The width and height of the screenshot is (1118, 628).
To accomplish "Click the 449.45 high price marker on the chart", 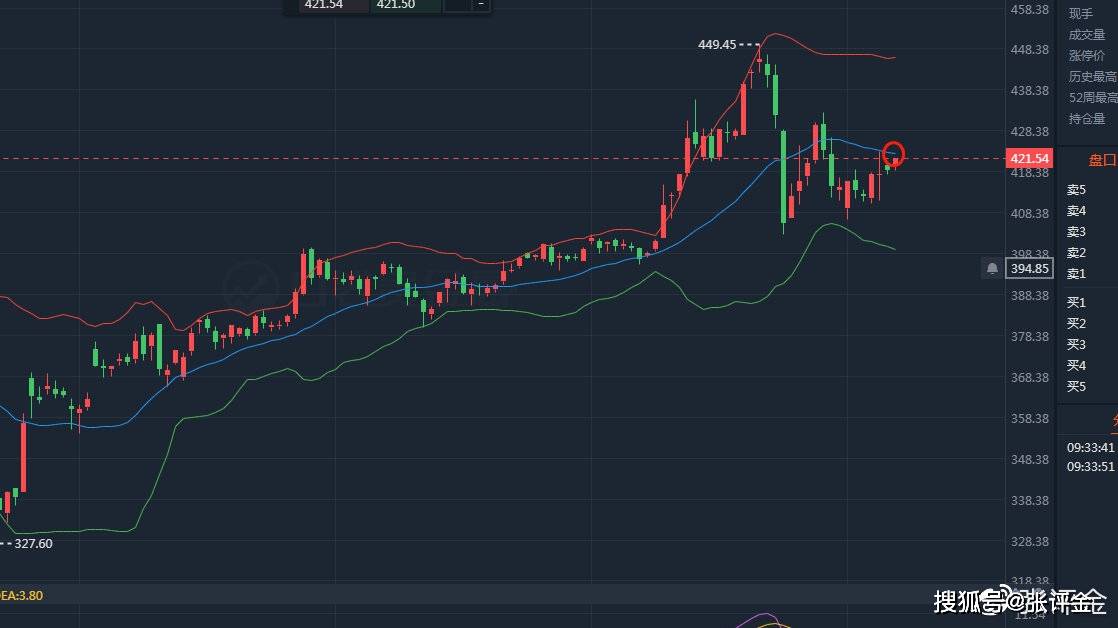I will (x=717, y=44).
